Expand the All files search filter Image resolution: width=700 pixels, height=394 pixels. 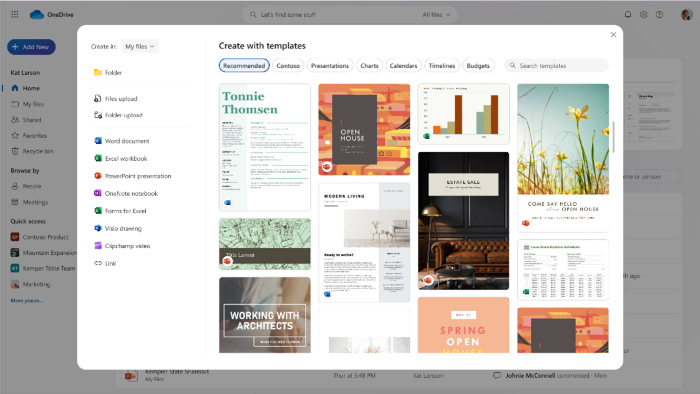coord(436,15)
